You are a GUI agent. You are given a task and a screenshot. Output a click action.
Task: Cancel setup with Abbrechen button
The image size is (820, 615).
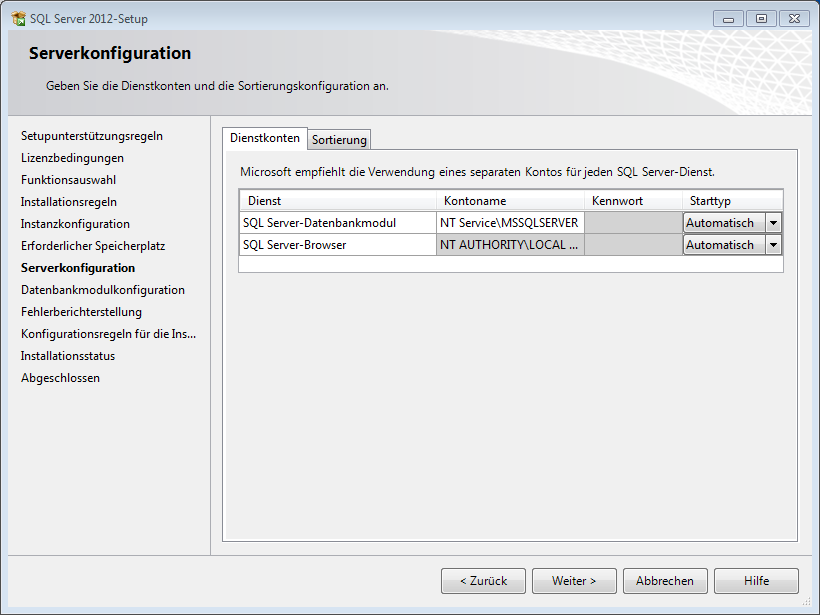click(665, 581)
